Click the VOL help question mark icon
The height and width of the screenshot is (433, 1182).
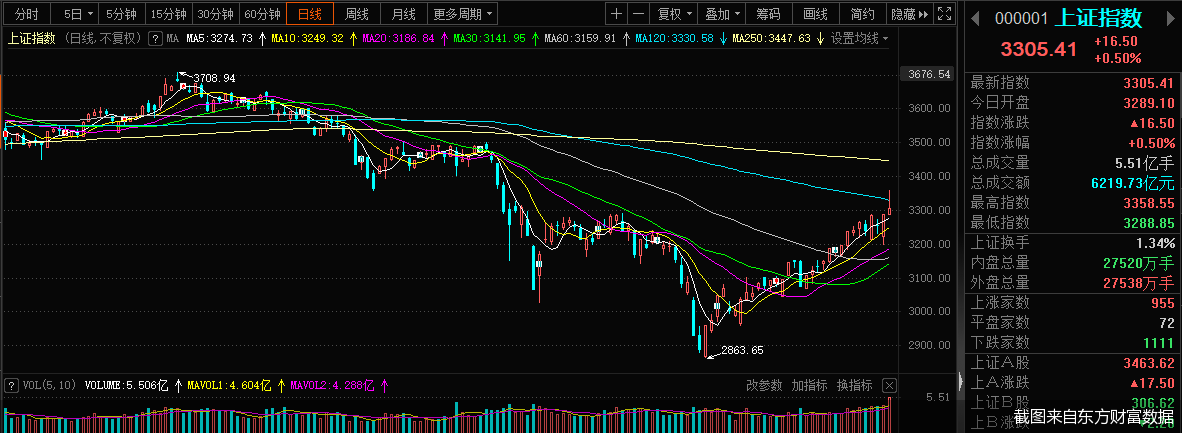point(11,384)
